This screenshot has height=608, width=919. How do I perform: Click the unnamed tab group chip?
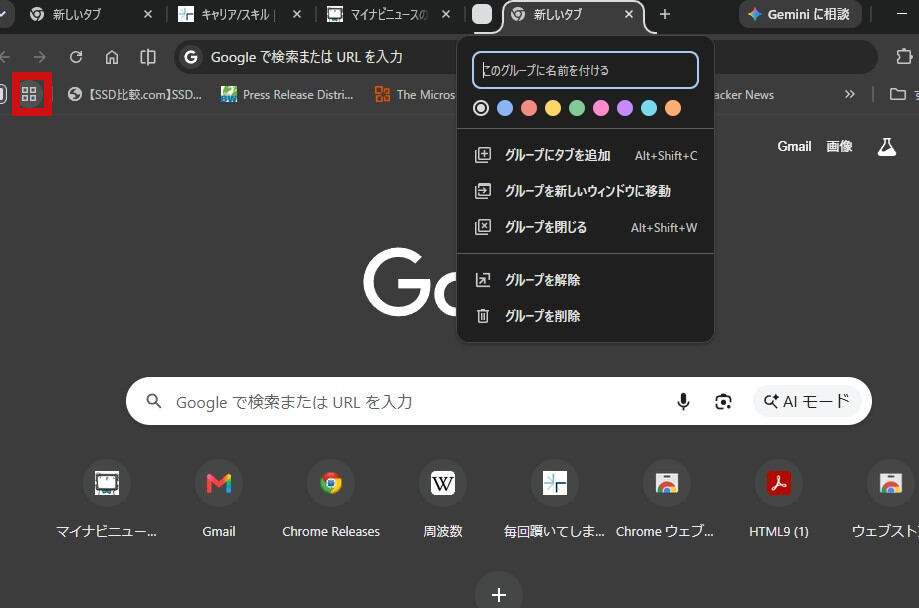click(x=482, y=14)
